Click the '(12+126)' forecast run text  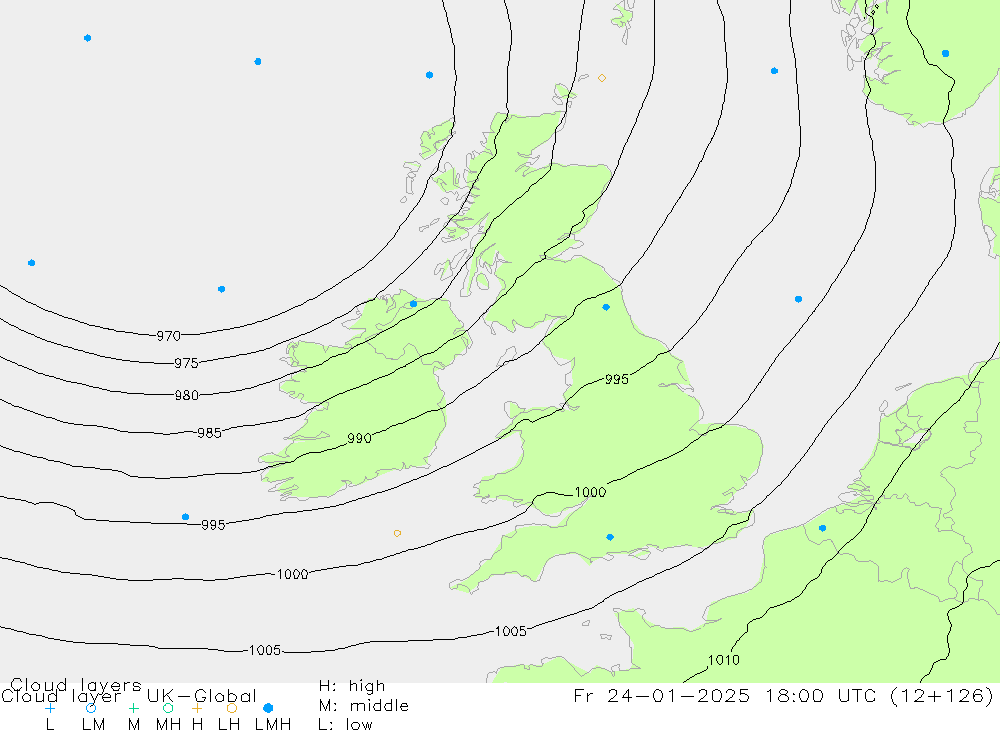(x=943, y=695)
